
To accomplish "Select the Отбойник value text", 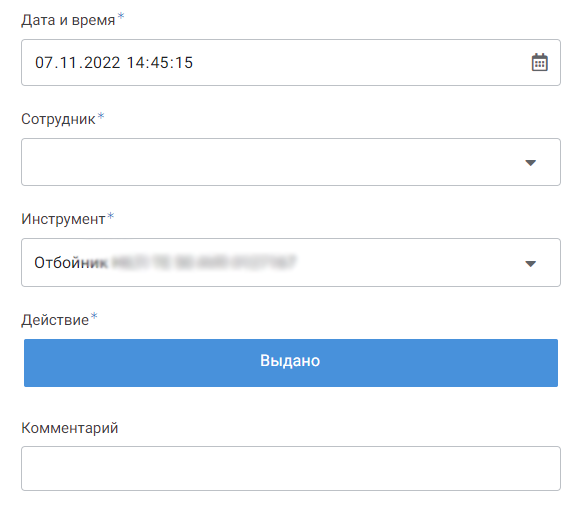I will (x=71, y=262).
